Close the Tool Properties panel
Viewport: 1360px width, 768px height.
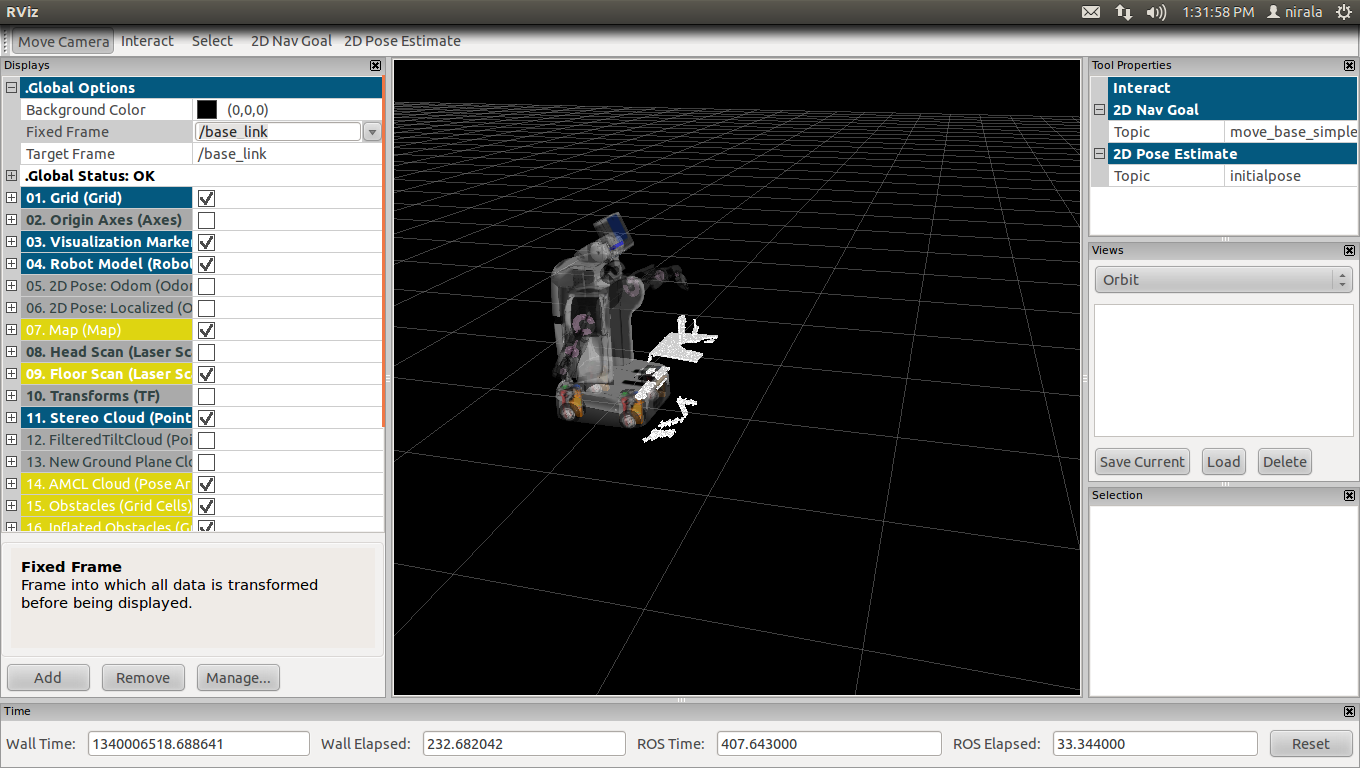point(1349,66)
